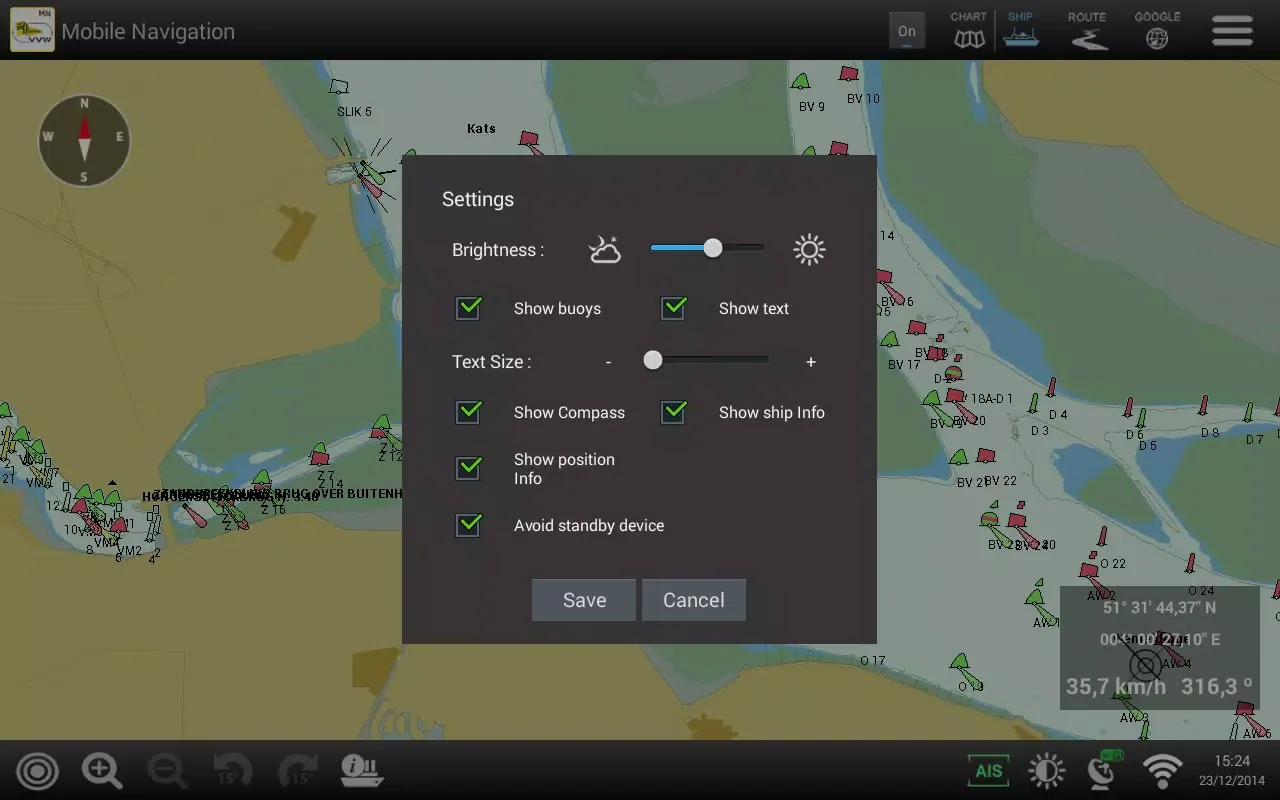Cancel the settings dialog
Screen dimensions: 1280x800
694,600
